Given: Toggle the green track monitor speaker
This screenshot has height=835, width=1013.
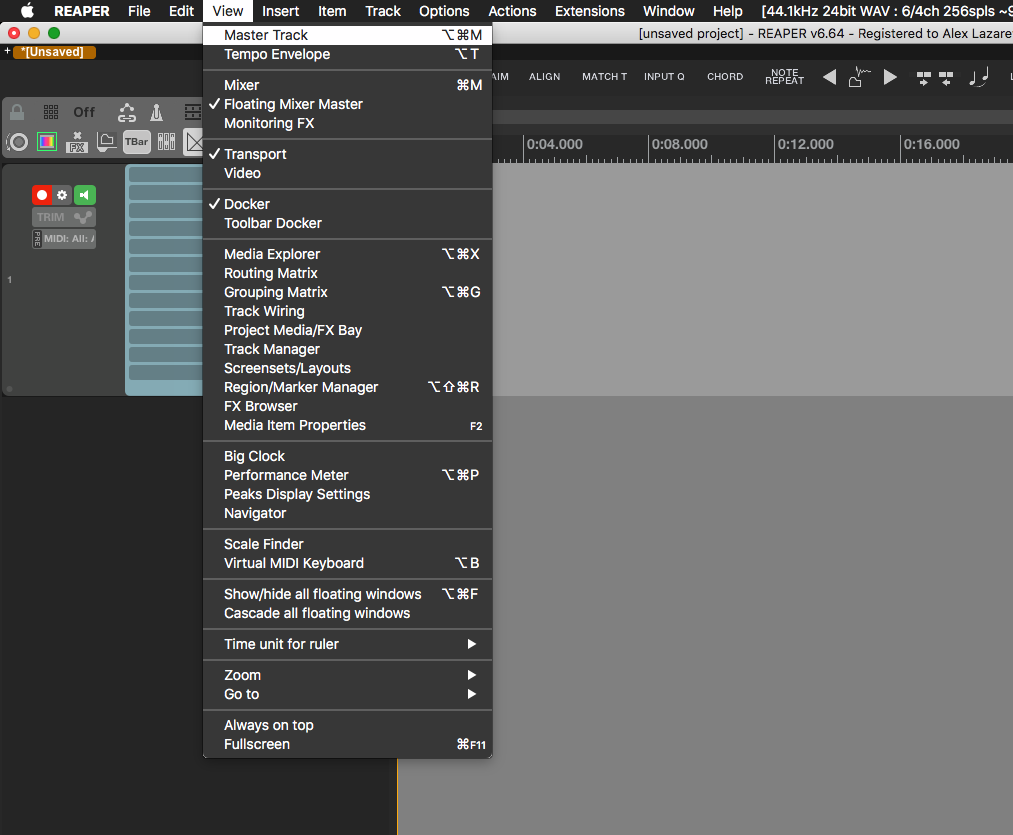Looking at the screenshot, I should point(85,195).
